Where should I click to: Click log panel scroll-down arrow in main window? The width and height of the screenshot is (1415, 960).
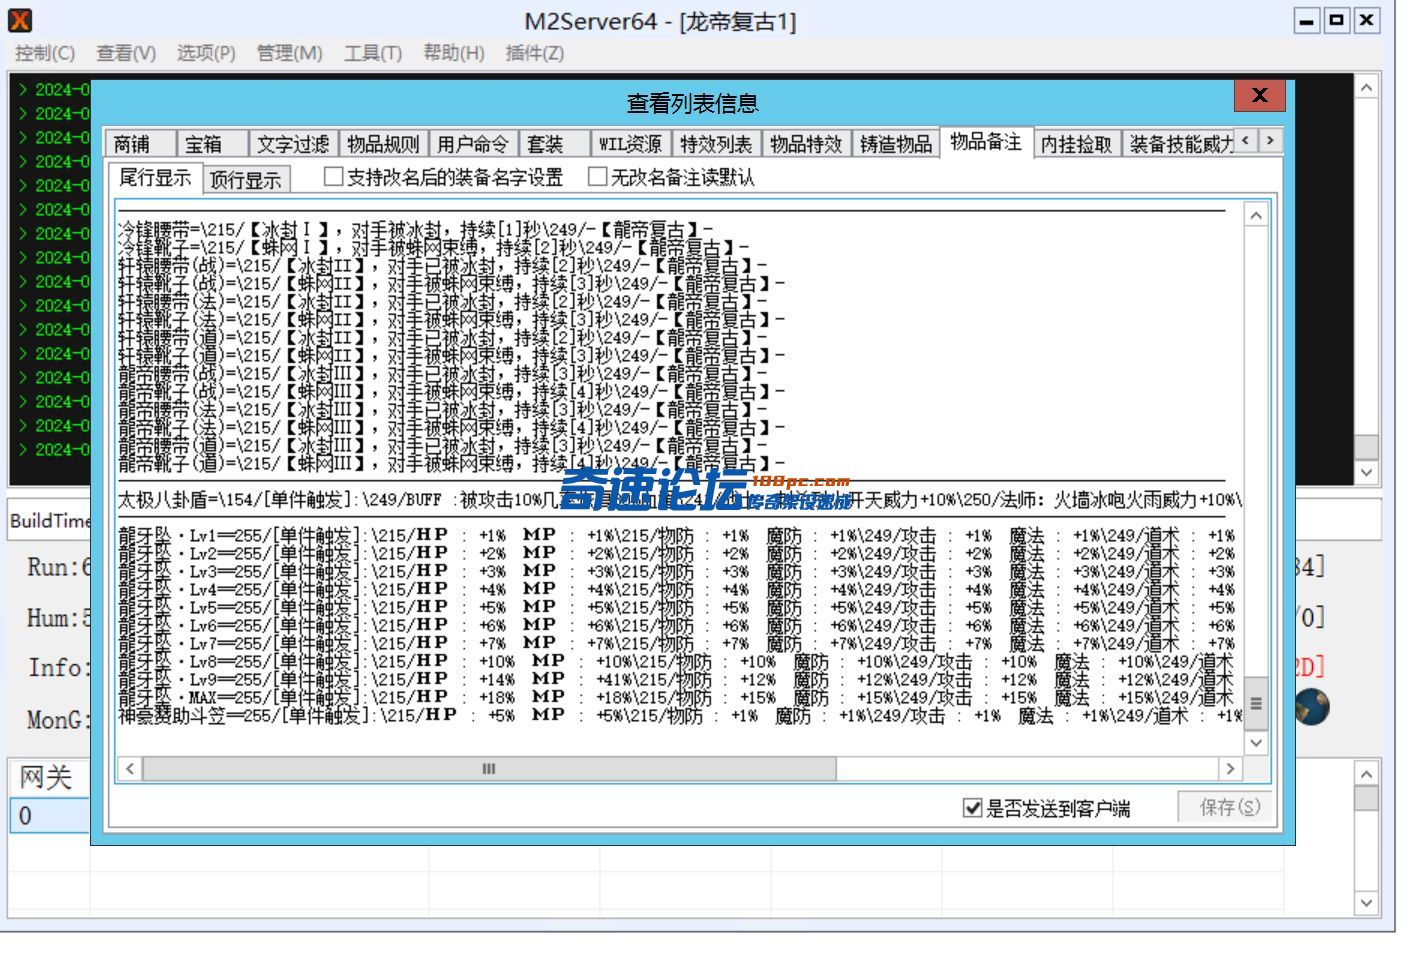click(1366, 472)
